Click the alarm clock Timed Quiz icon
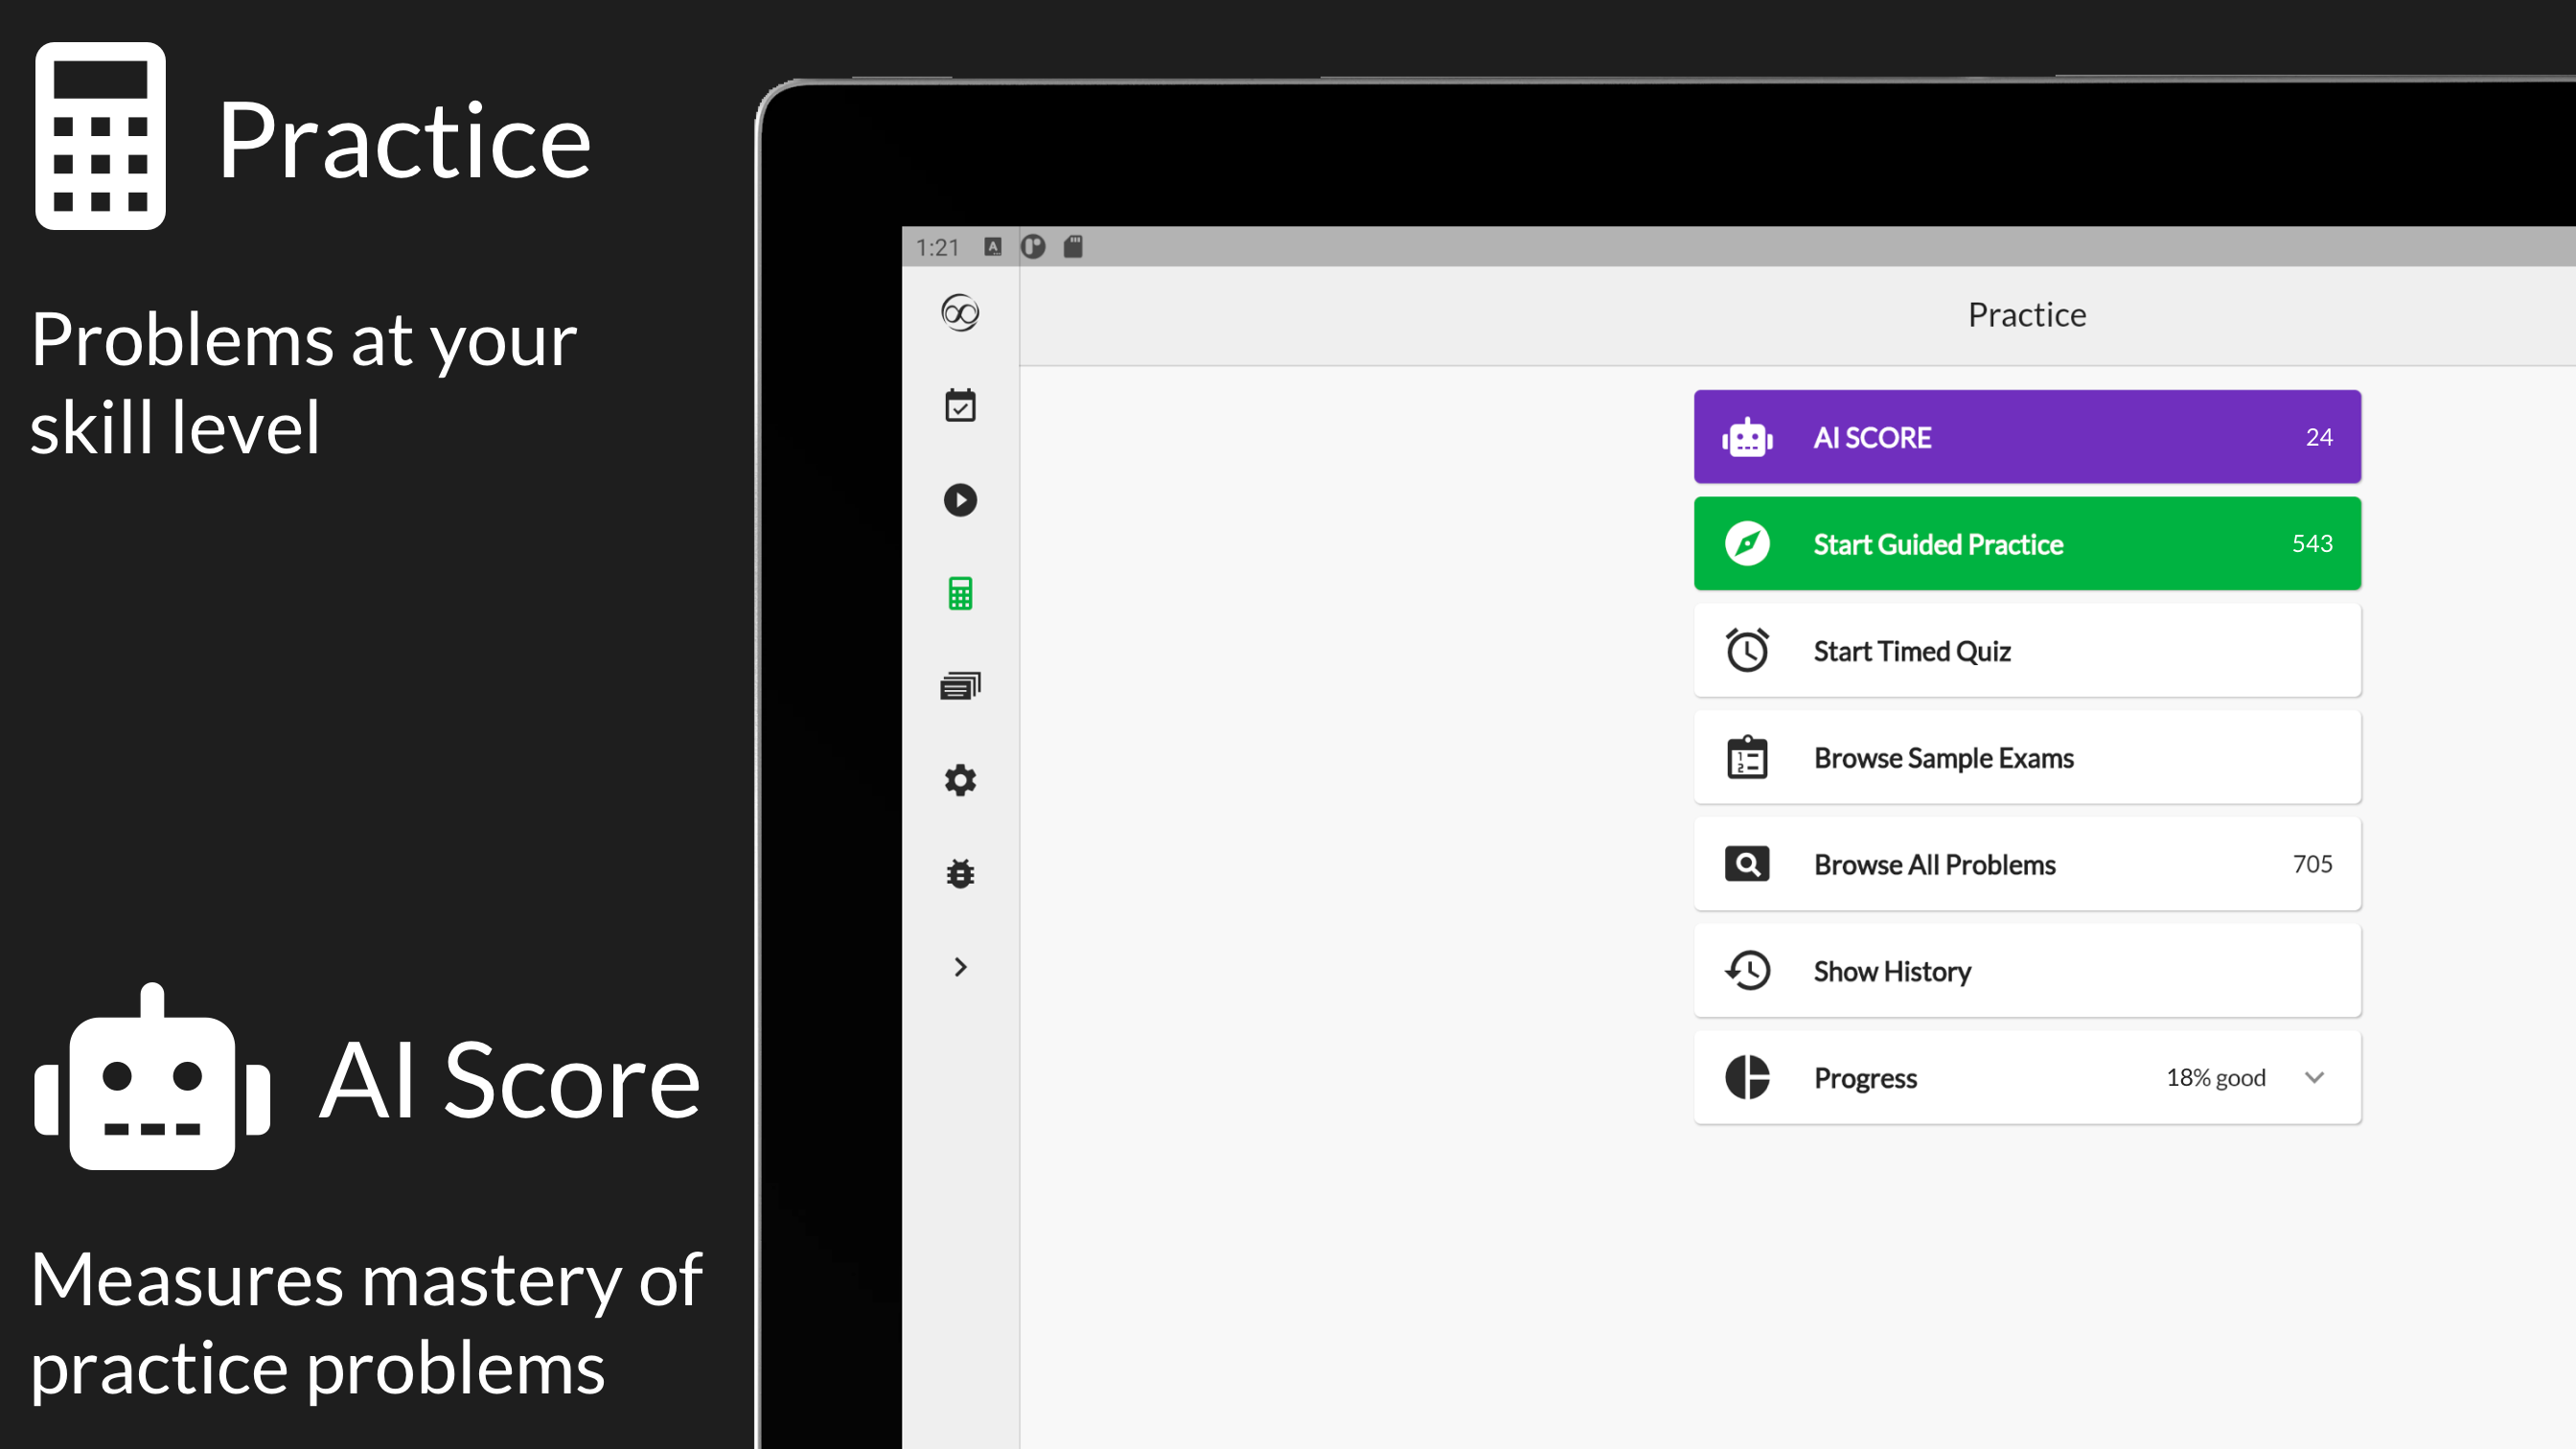Viewport: 2576px width, 1449px height. [x=1747, y=651]
